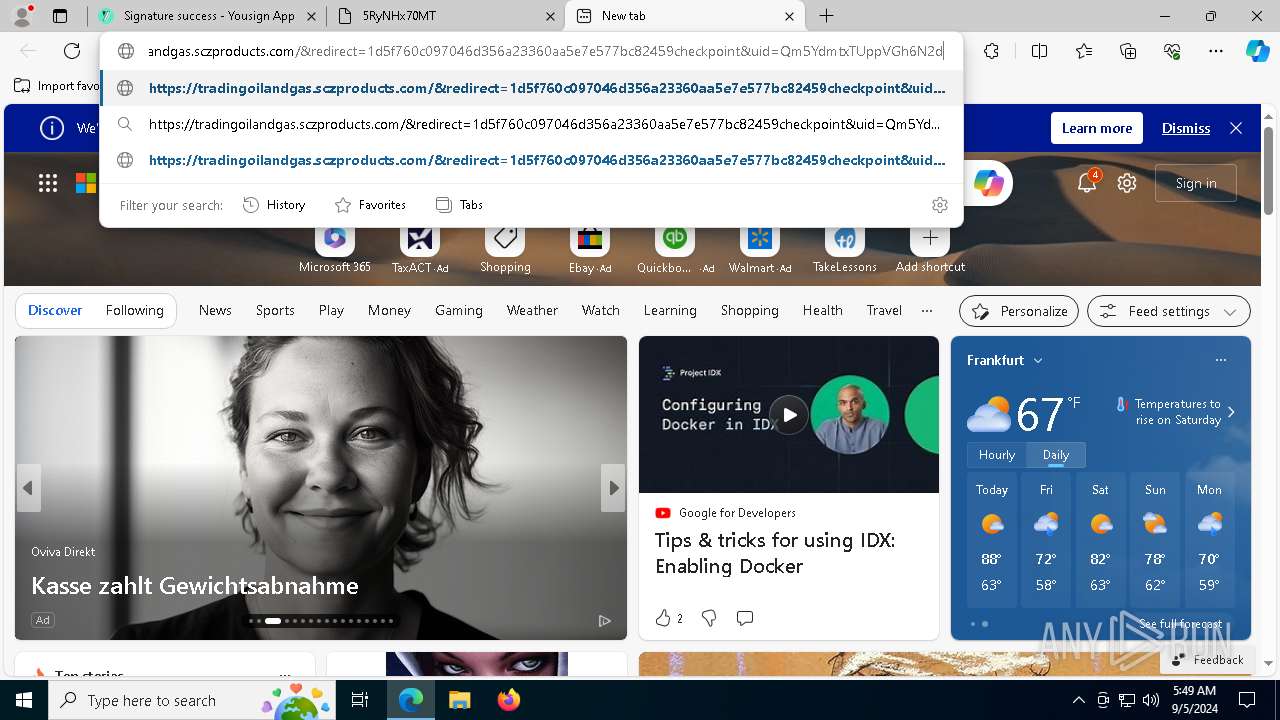Open the Collections toolbar icon
This screenshot has height=720, width=1280.
click(1128, 51)
